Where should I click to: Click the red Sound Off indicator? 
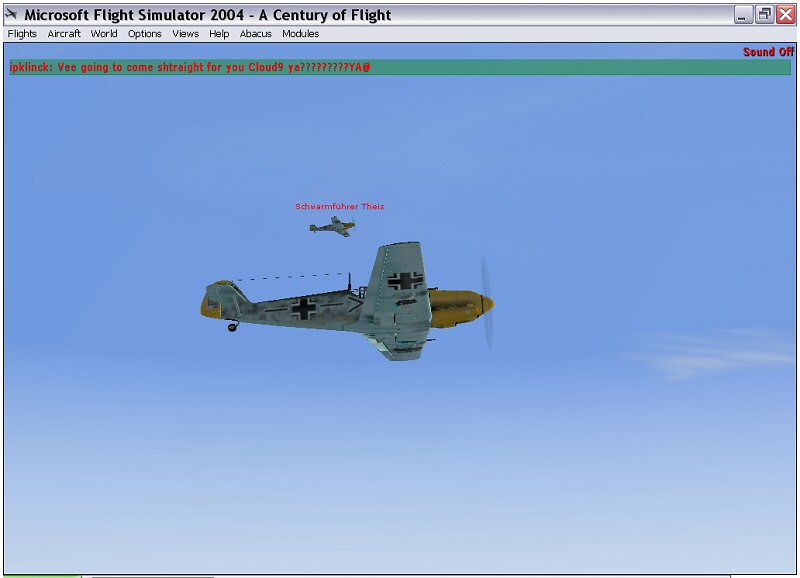(x=768, y=52)
